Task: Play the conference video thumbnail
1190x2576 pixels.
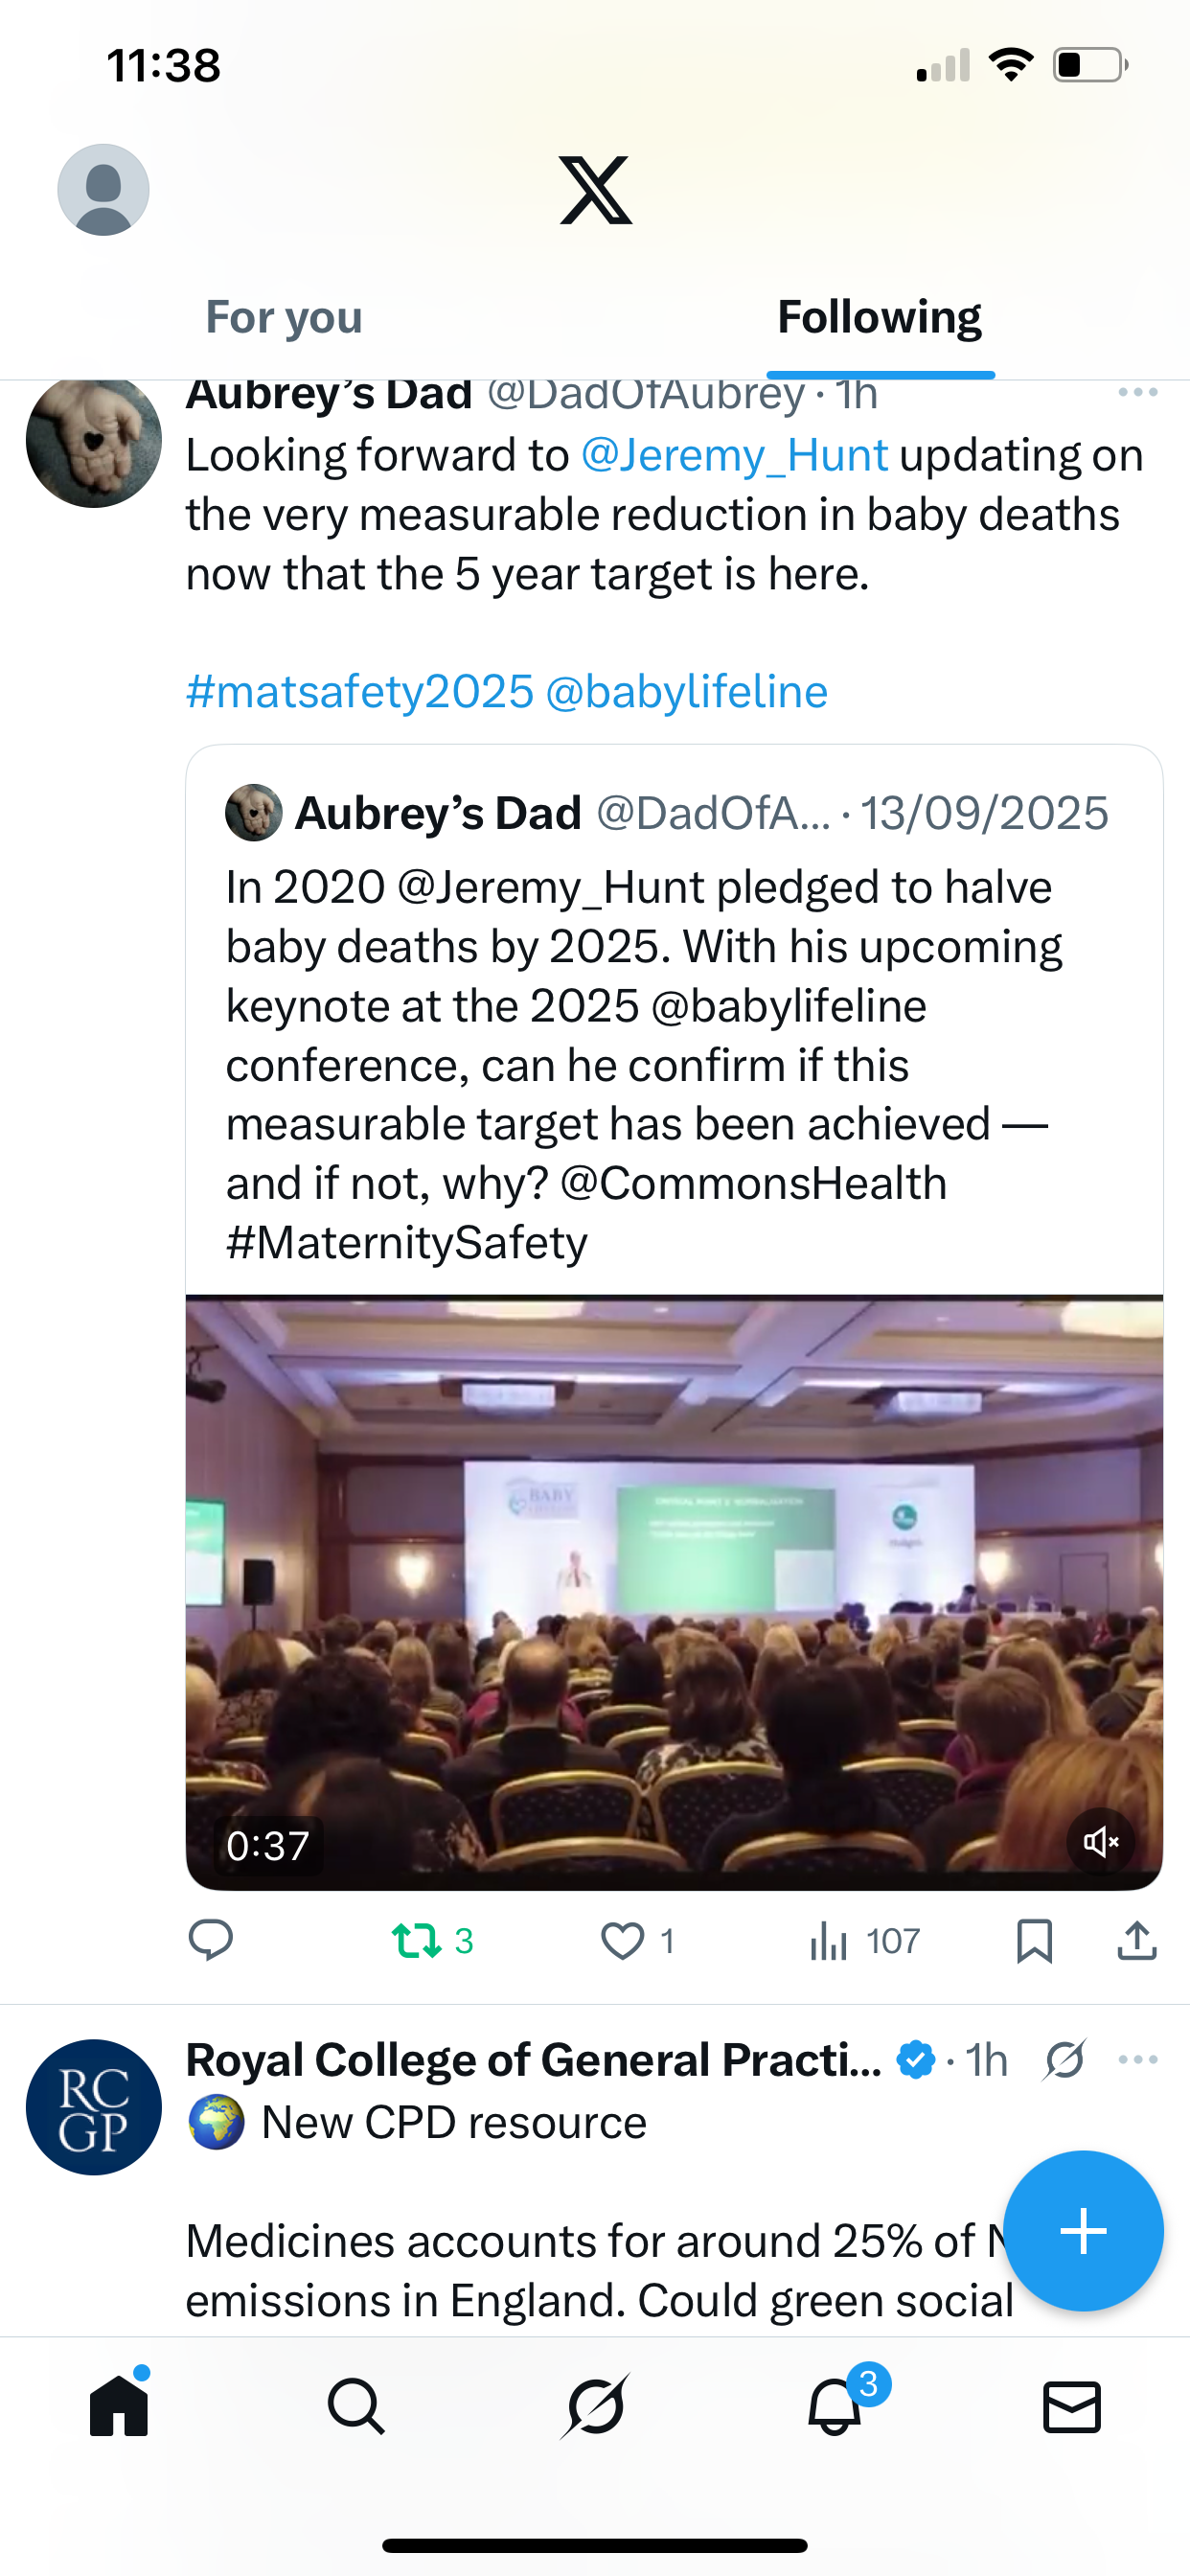Action: click(674, 1590)
